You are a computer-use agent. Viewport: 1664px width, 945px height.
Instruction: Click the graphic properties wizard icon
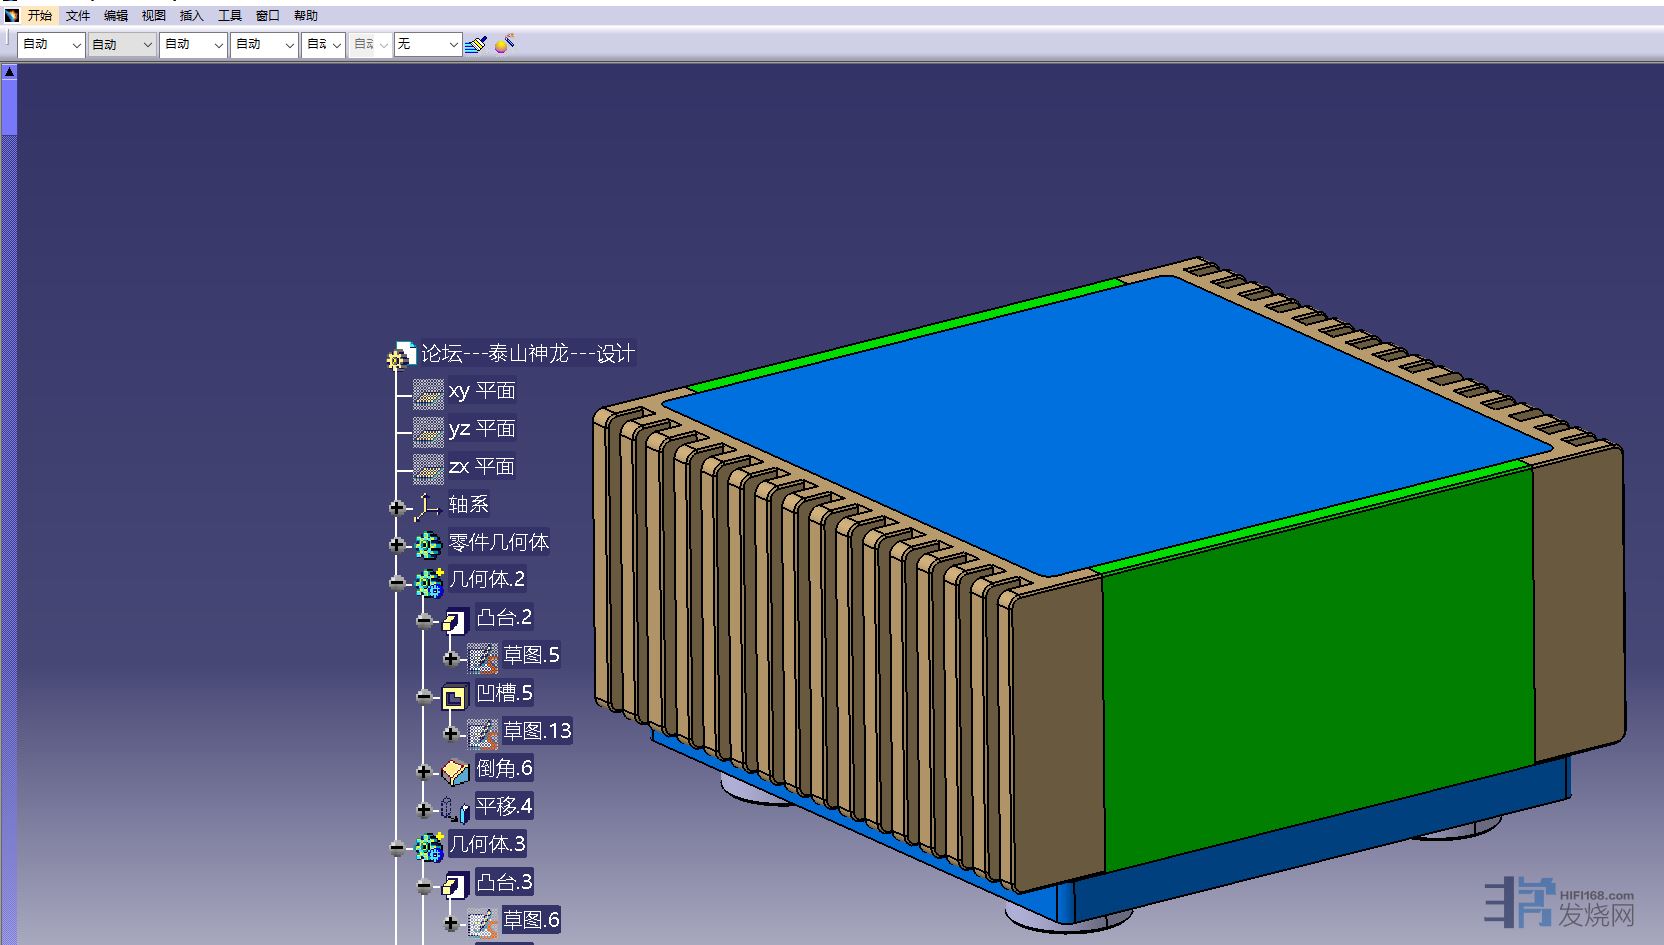(x=505, y=43)
